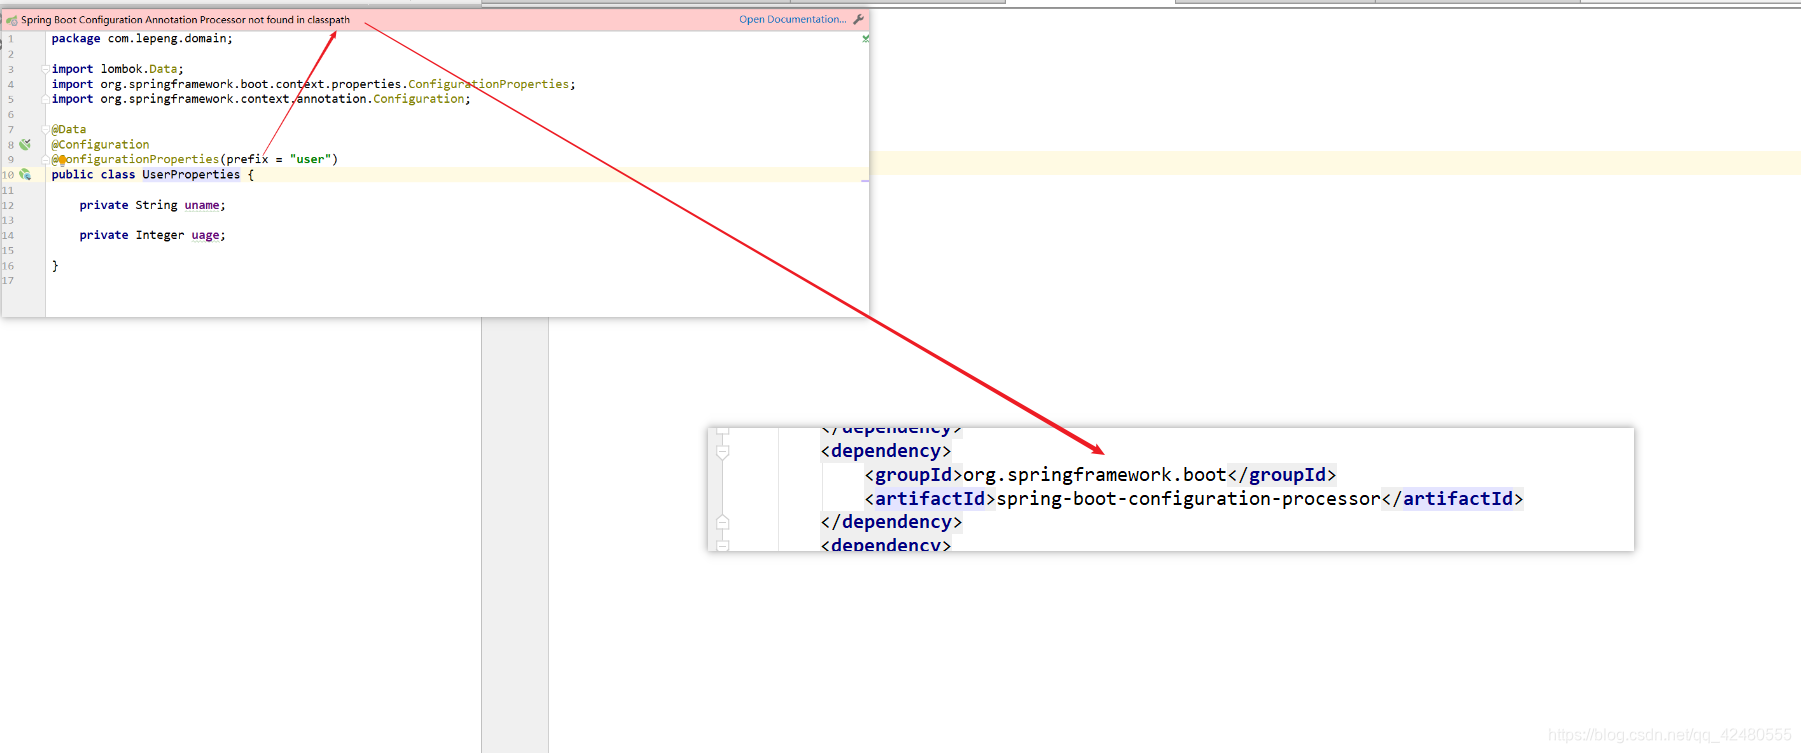Click the yellow intention bulb on line 9
The width and height of the screenshot is (1801, 753).
62,160
